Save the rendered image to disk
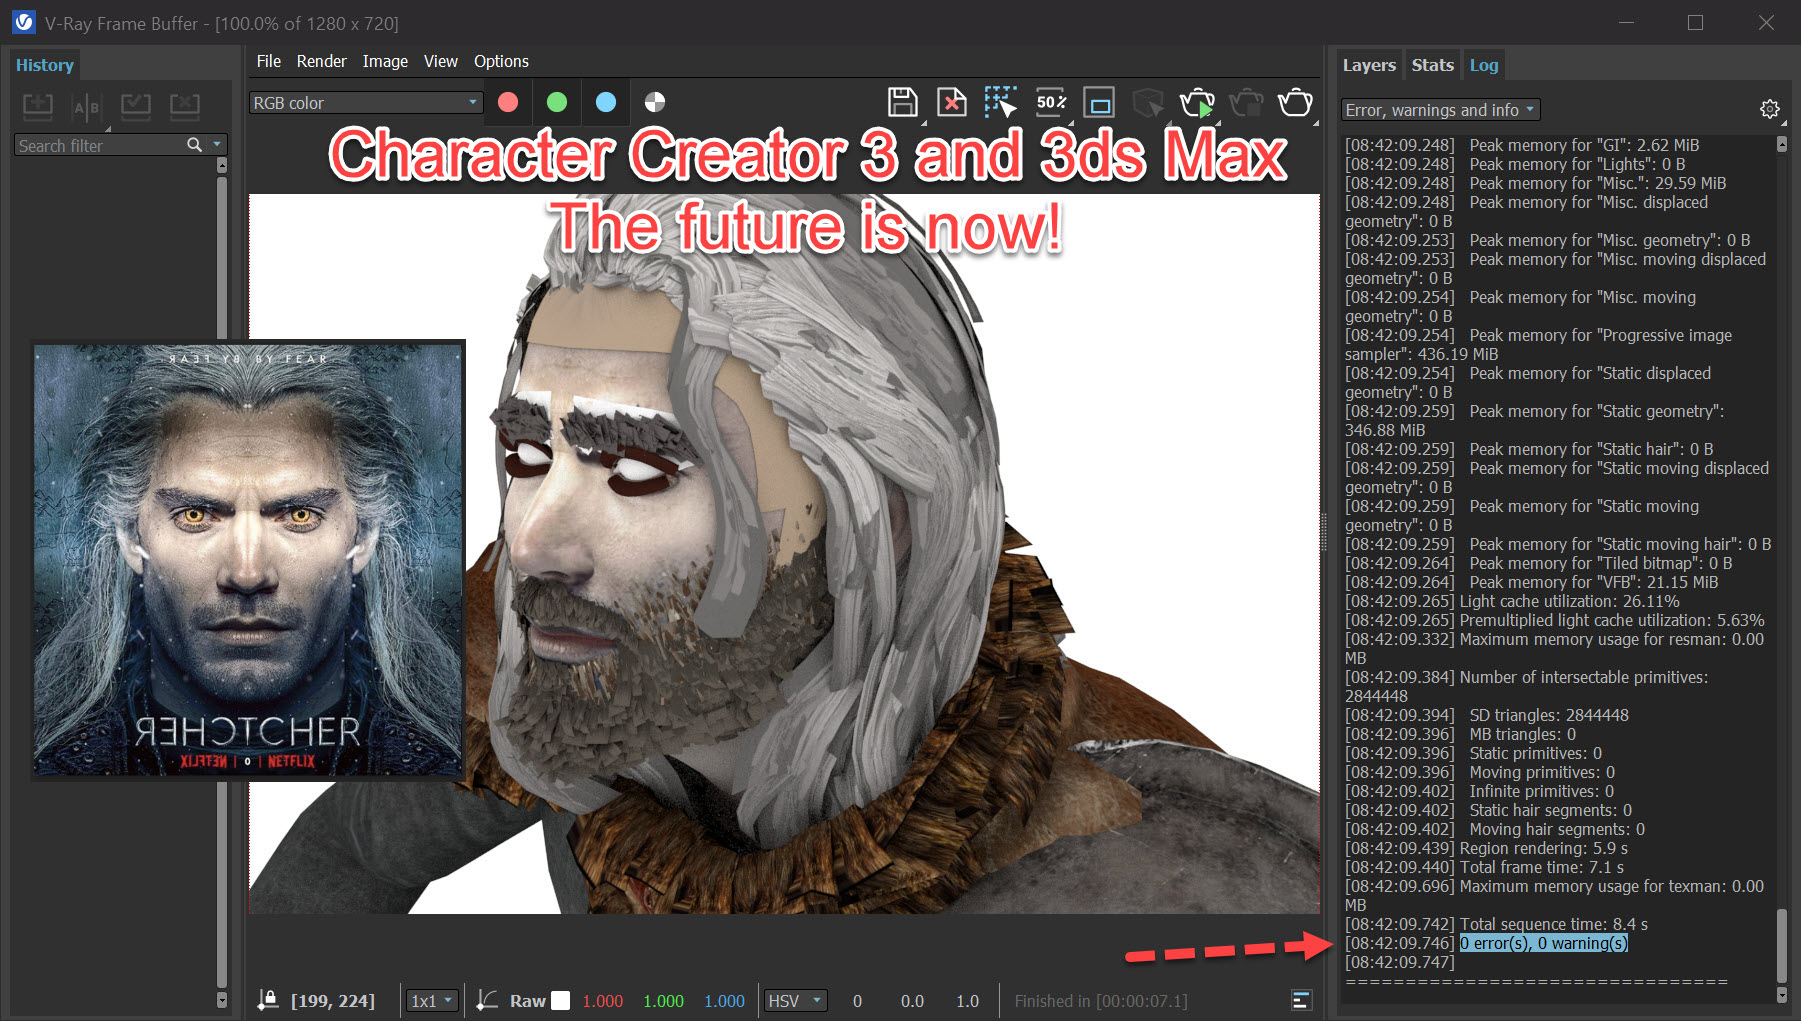 pyautogui.click(x=902, y=102)
